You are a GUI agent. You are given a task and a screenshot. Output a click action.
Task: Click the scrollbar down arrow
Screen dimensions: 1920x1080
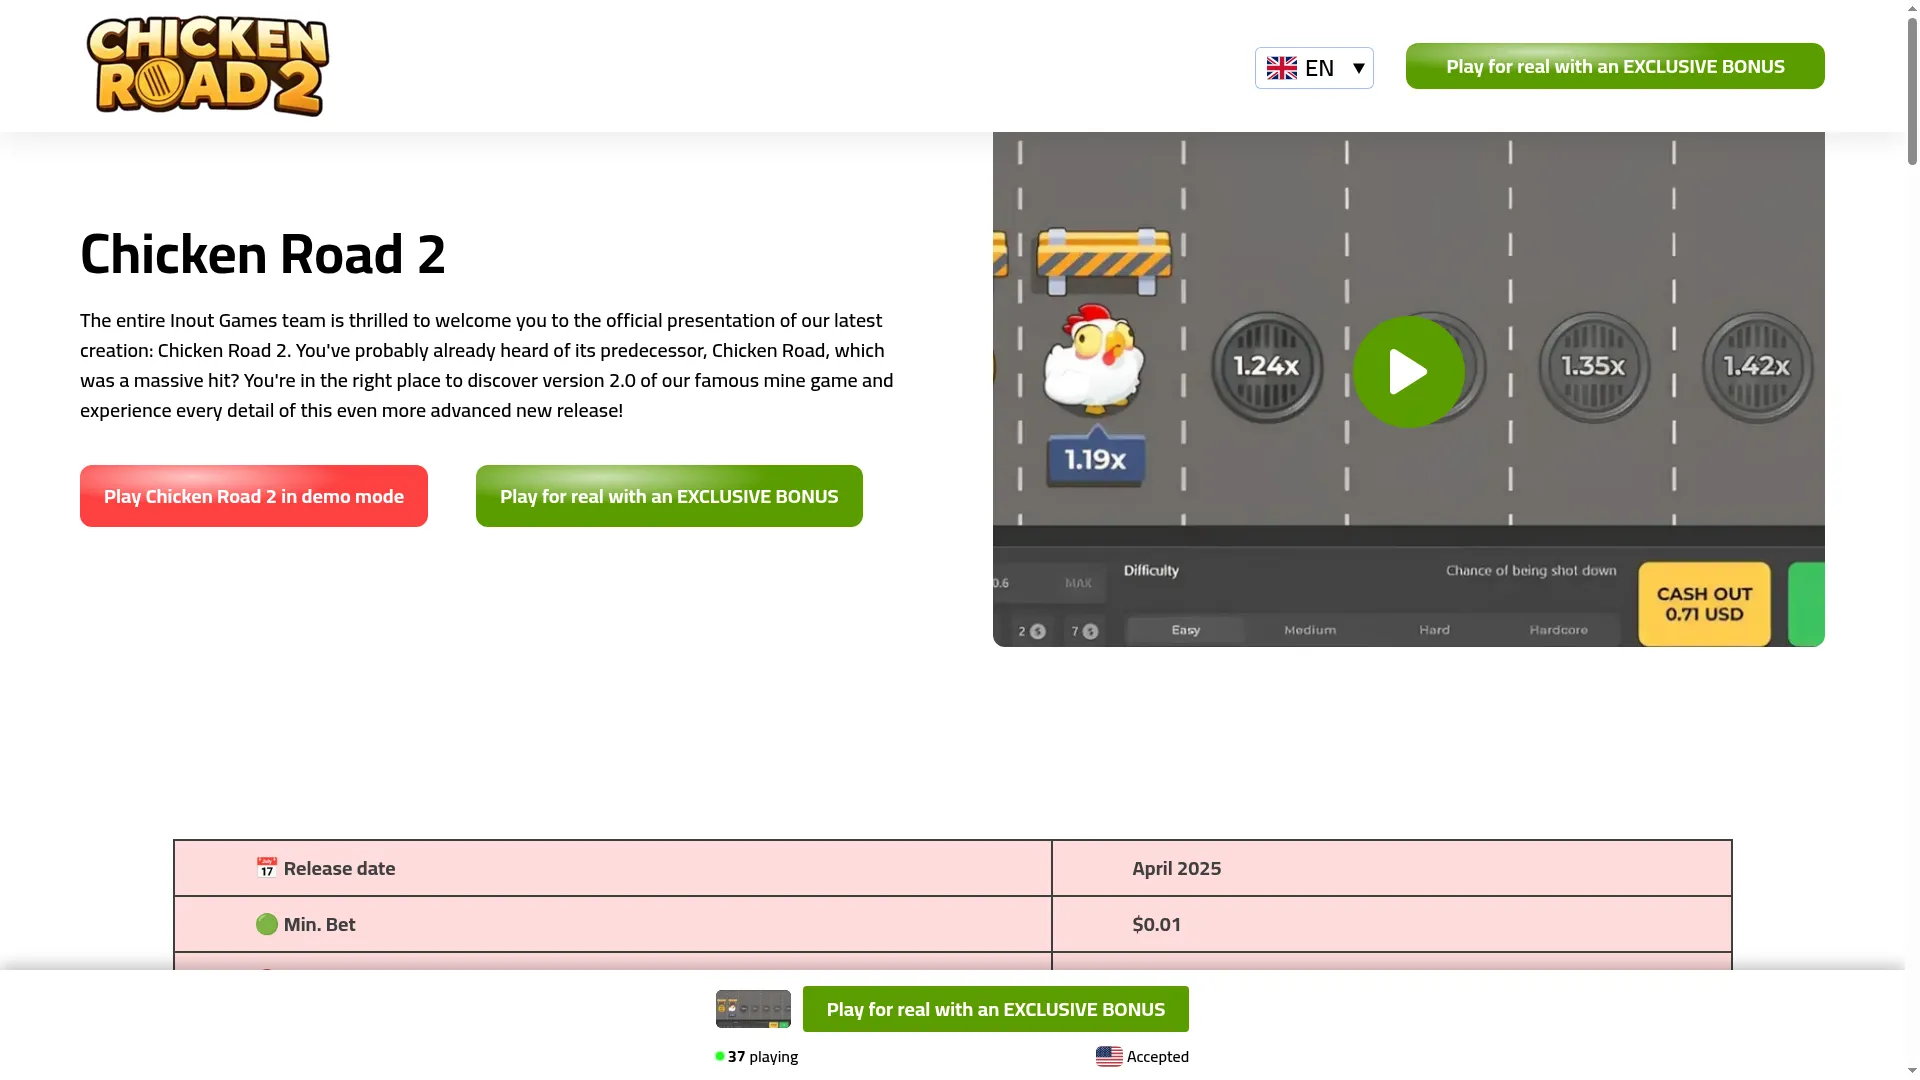pyautogui.click(x=1912, y=1071)
